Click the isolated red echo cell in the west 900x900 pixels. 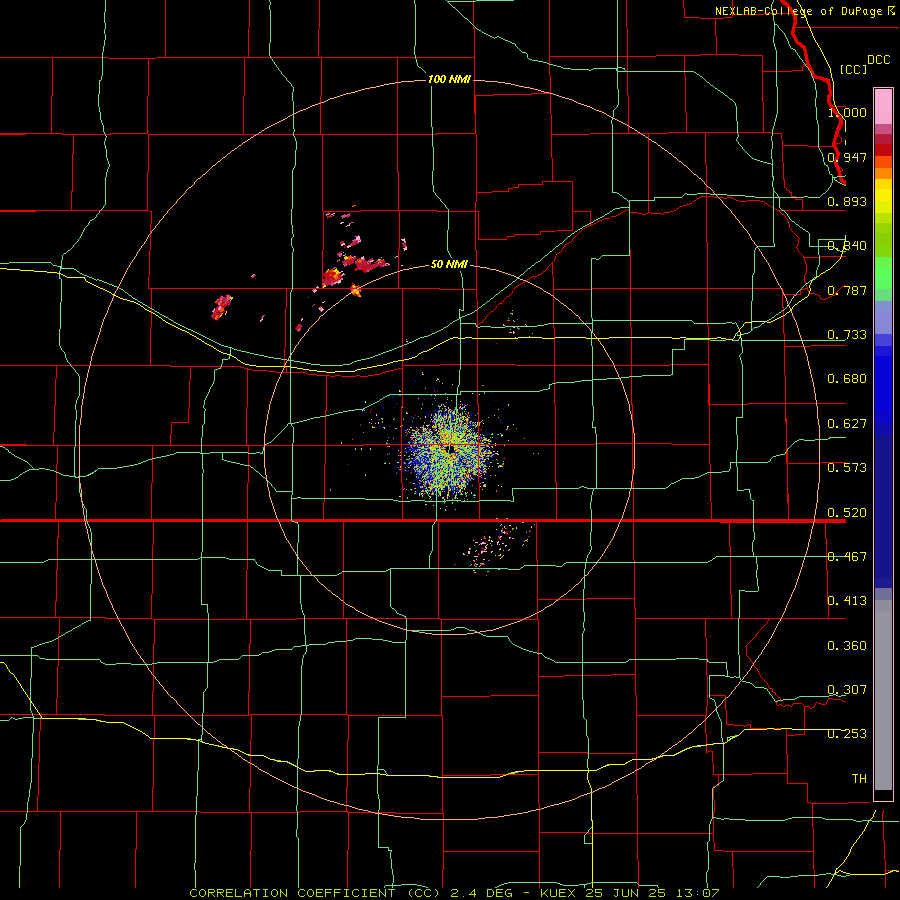click(222, 307)
